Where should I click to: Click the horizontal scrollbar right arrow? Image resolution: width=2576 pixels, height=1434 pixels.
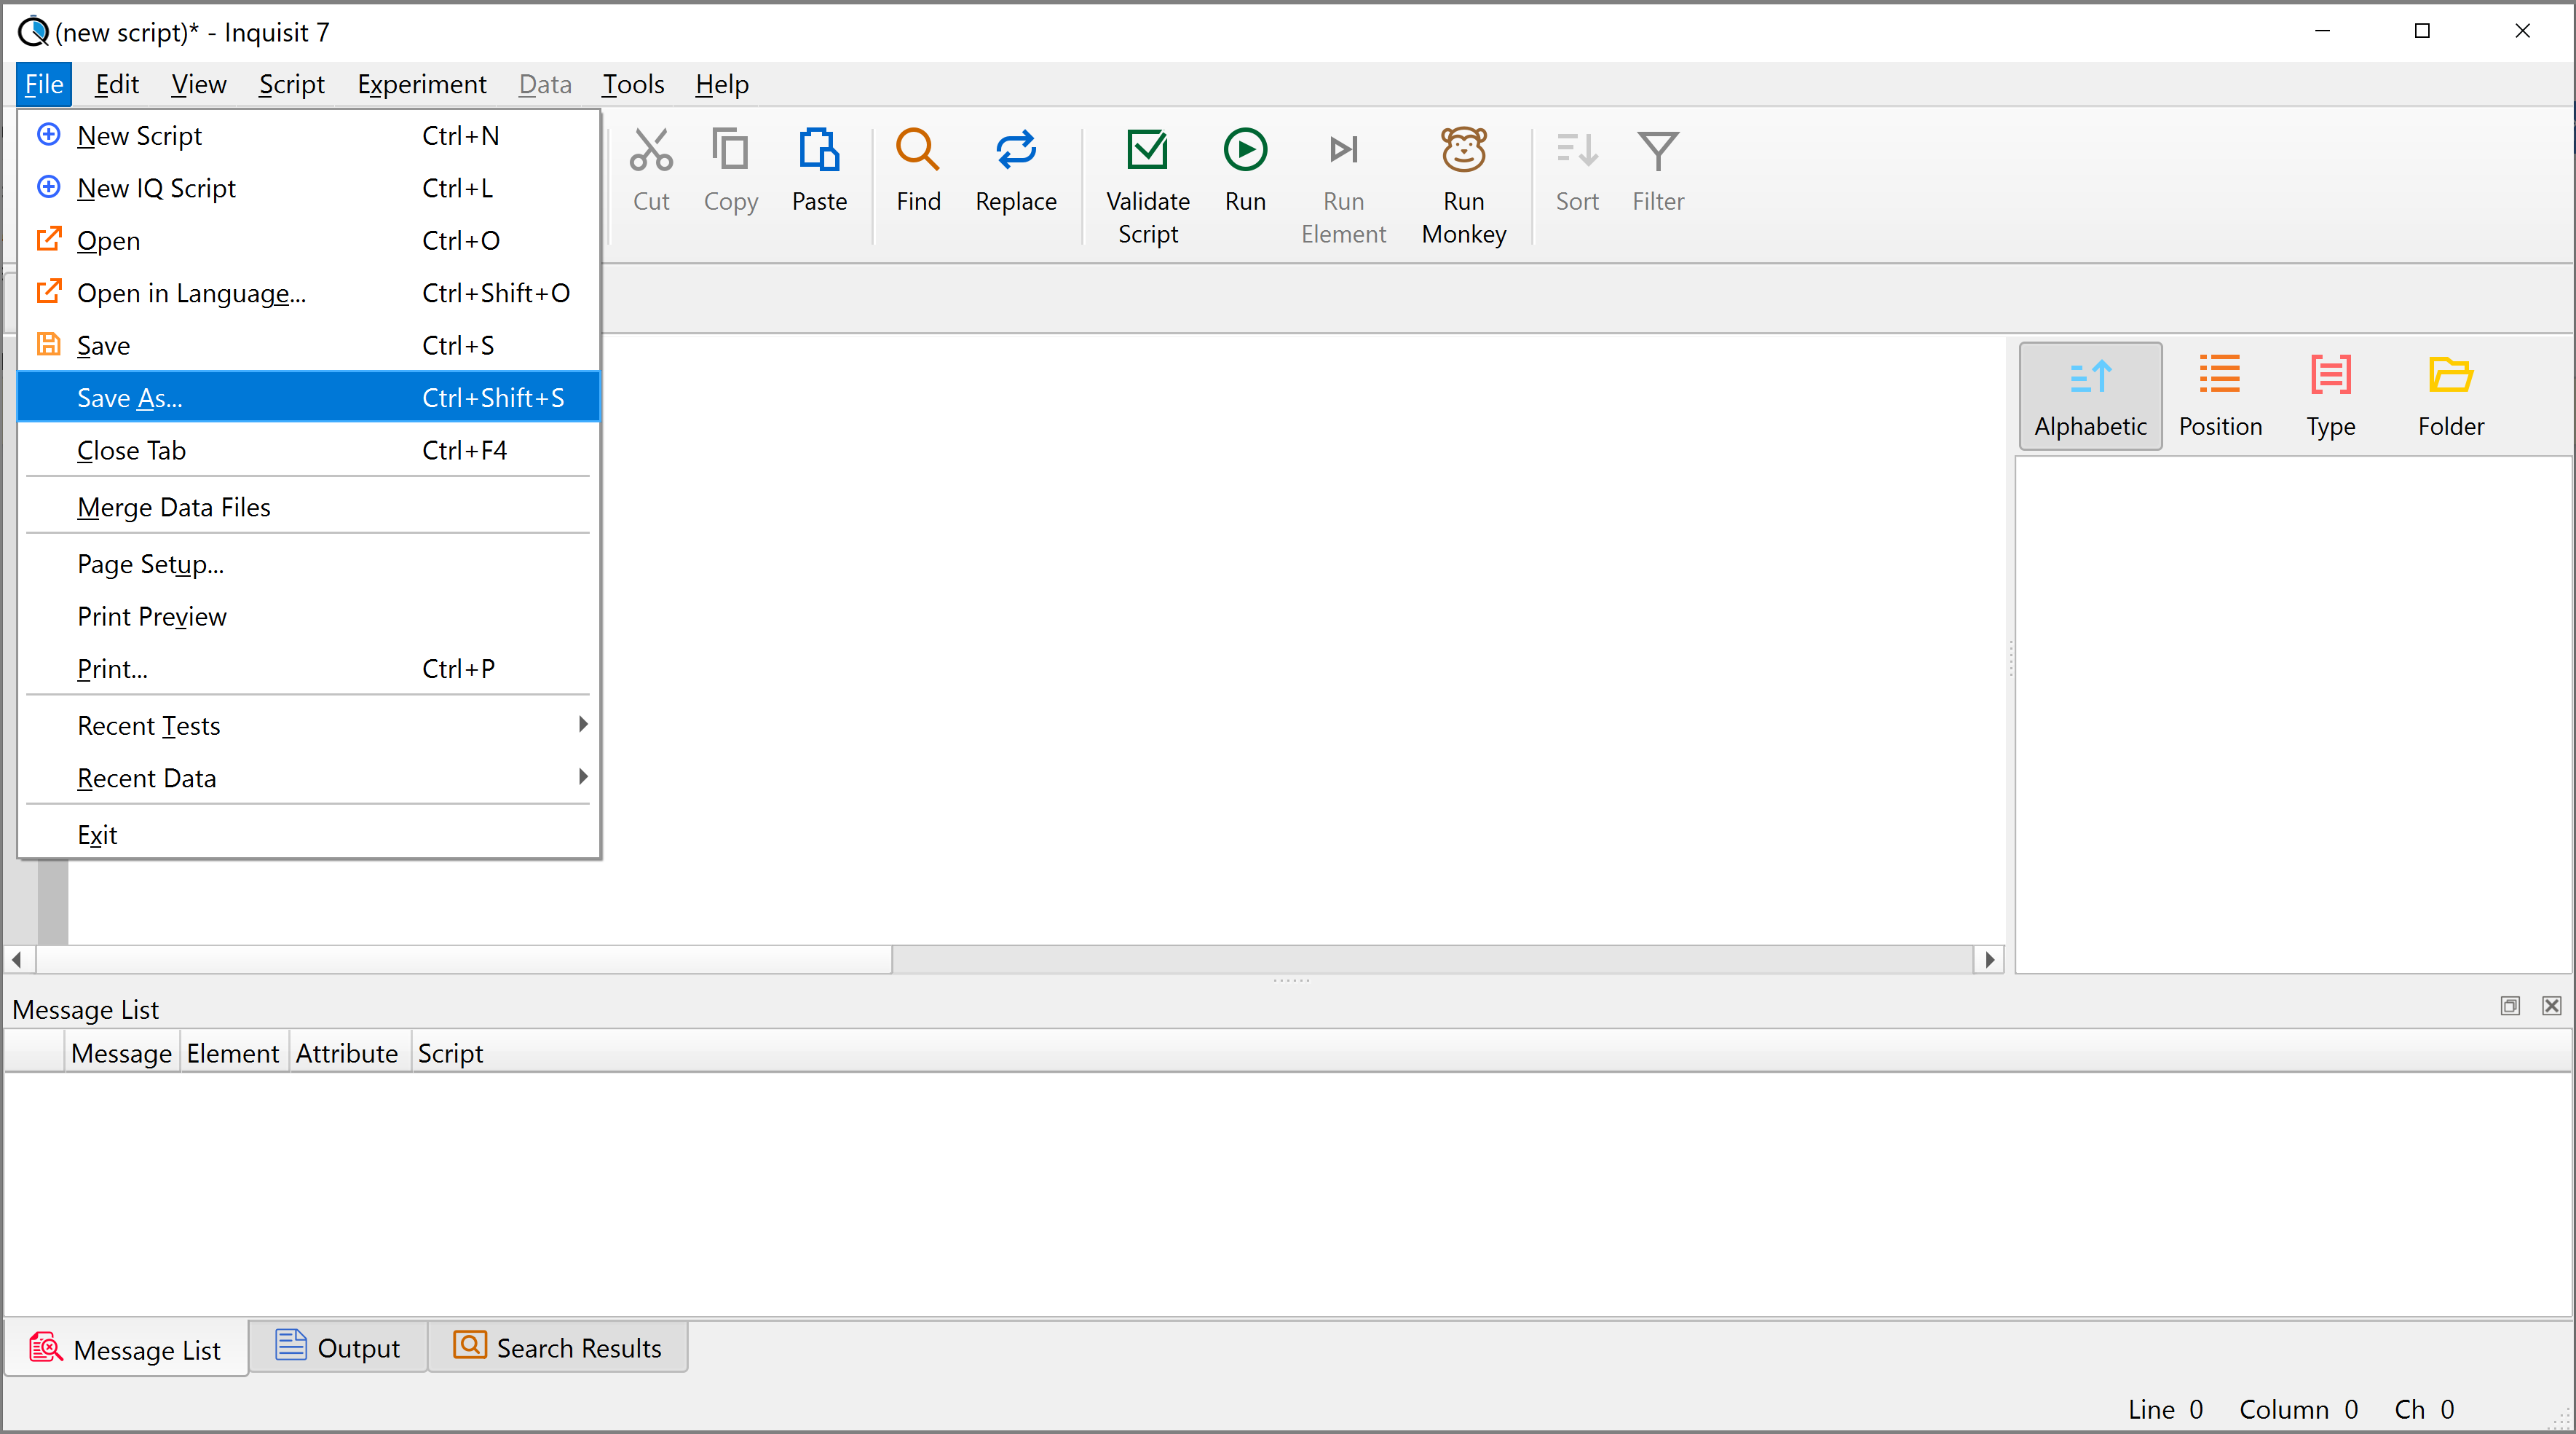1989,959
